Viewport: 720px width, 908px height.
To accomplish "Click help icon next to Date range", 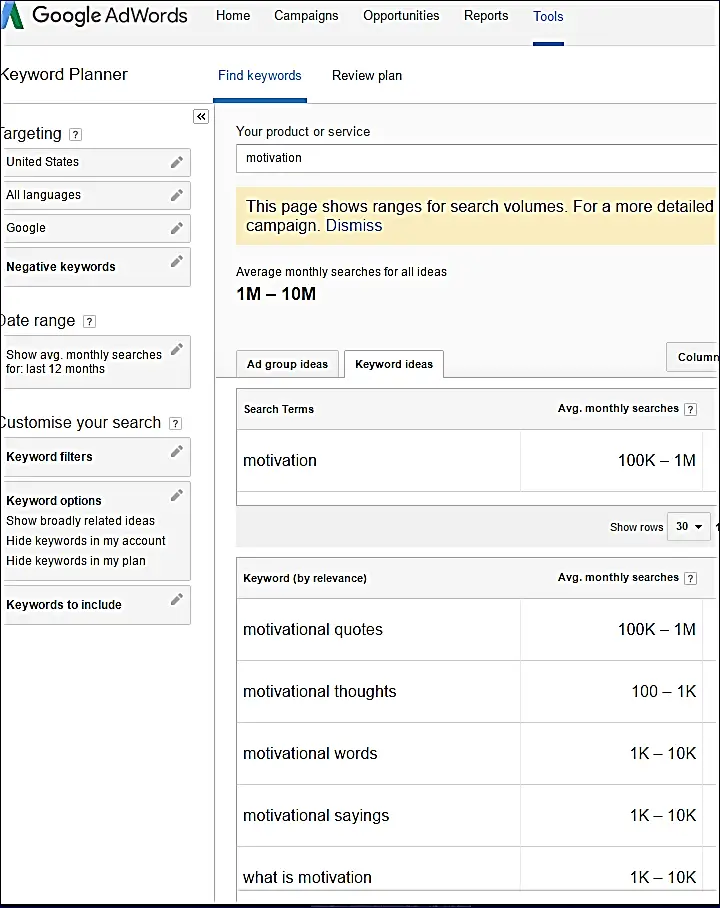I will (89, 321).
